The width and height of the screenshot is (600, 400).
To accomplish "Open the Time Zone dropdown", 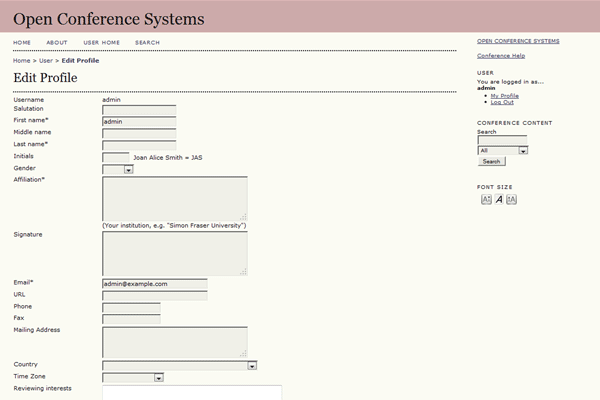I will 158,377.
